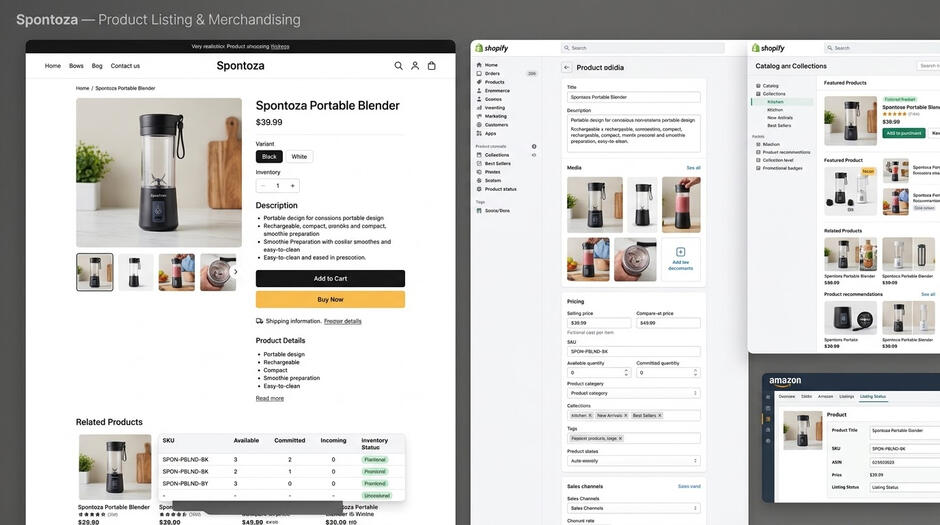Click the yellow Buy Now button
Viewport: 940px width, 525px height.
pos(330,300)
